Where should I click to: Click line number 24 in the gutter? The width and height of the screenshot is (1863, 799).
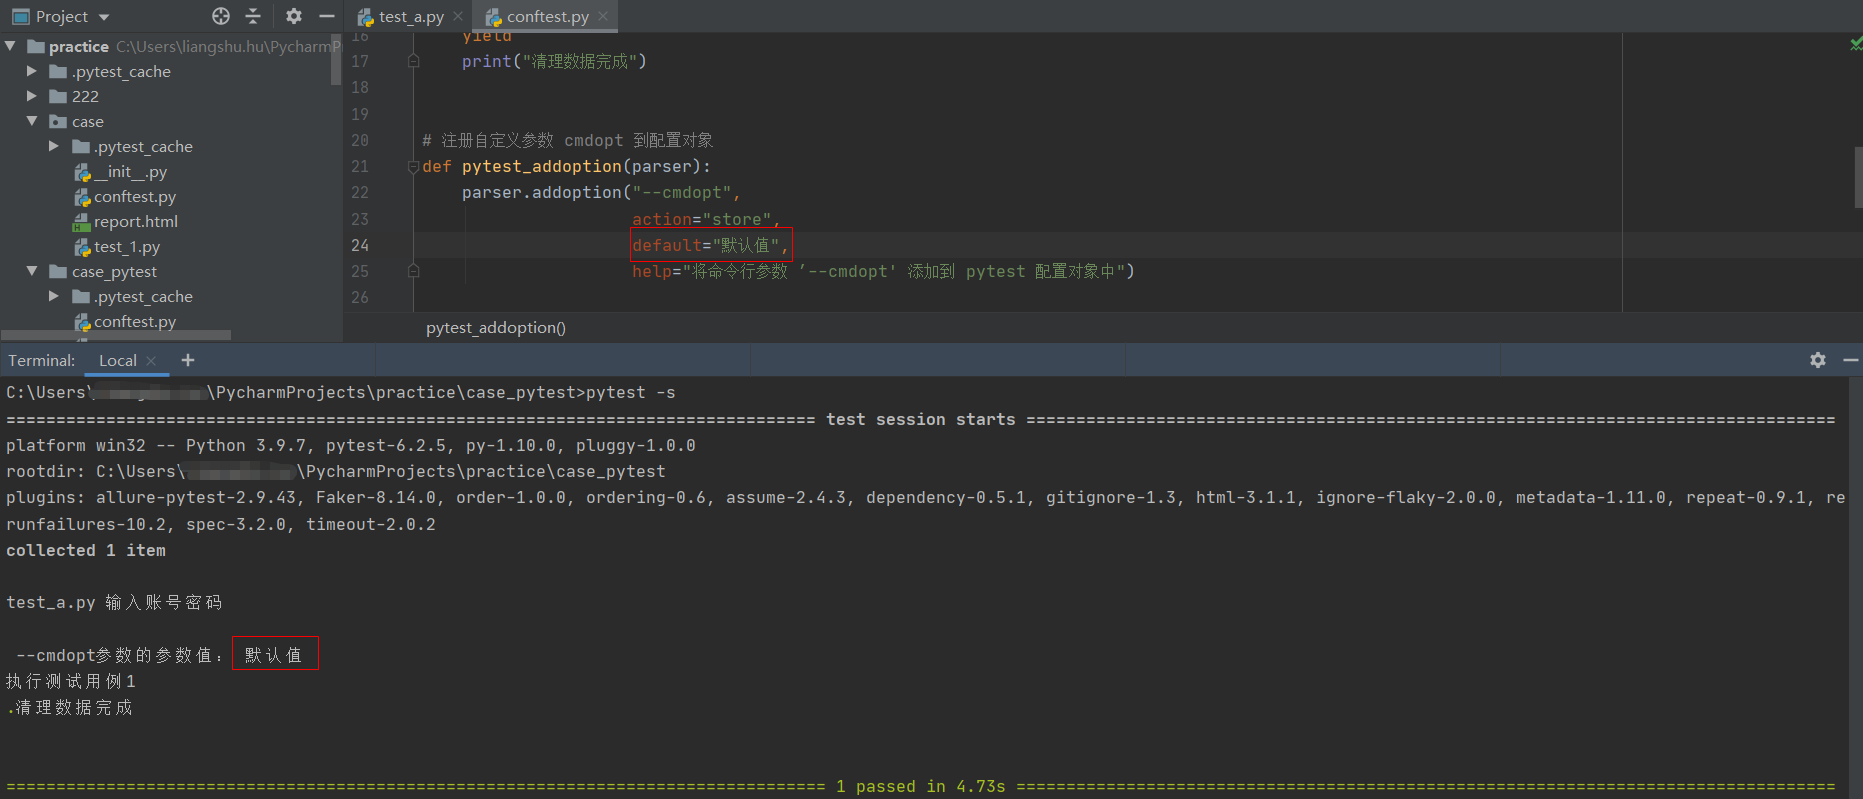pyautogui.click(x=360, y=245)
